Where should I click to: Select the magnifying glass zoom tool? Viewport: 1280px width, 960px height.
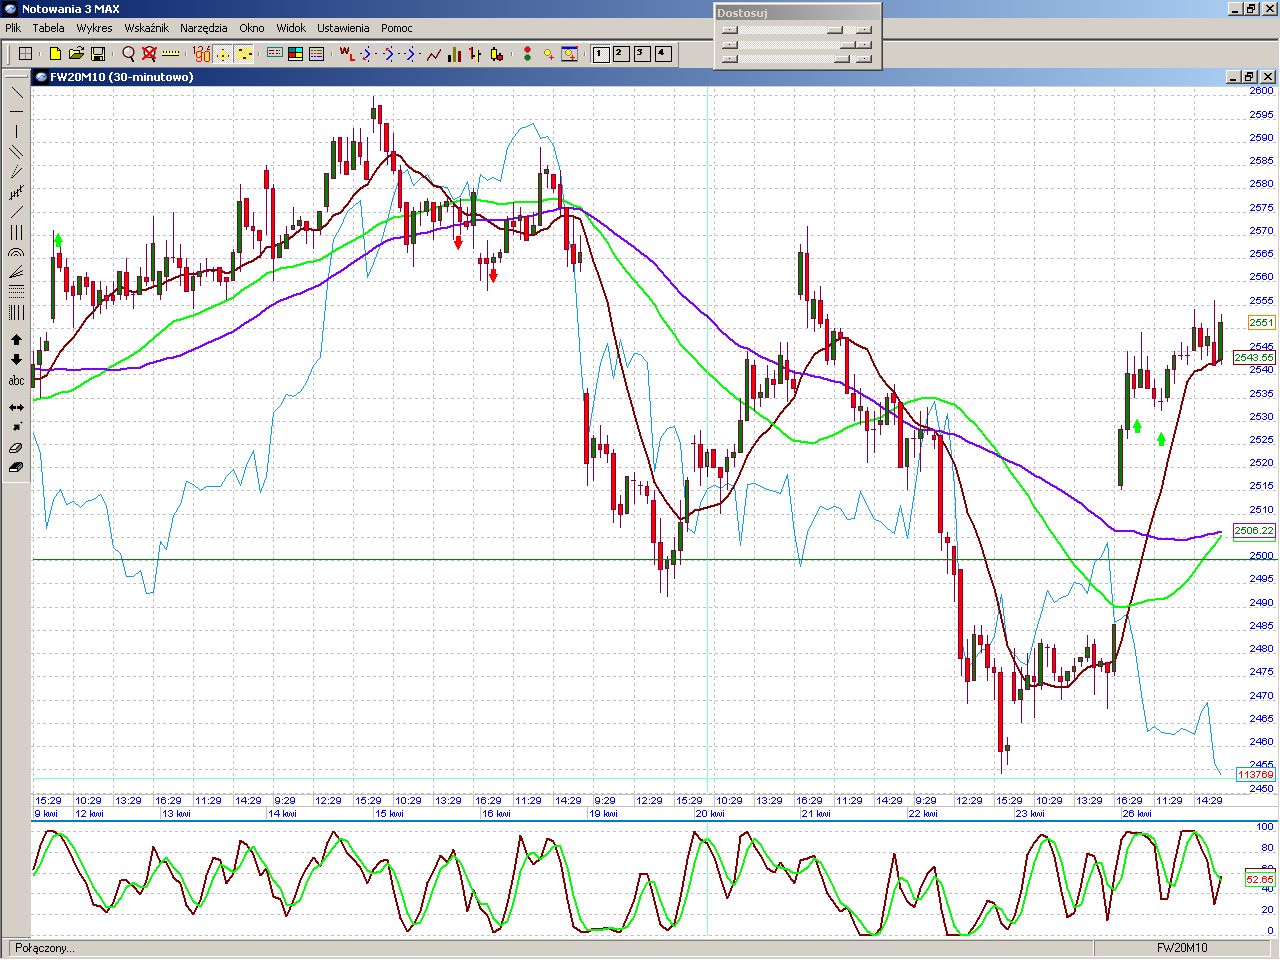(128, 54)
